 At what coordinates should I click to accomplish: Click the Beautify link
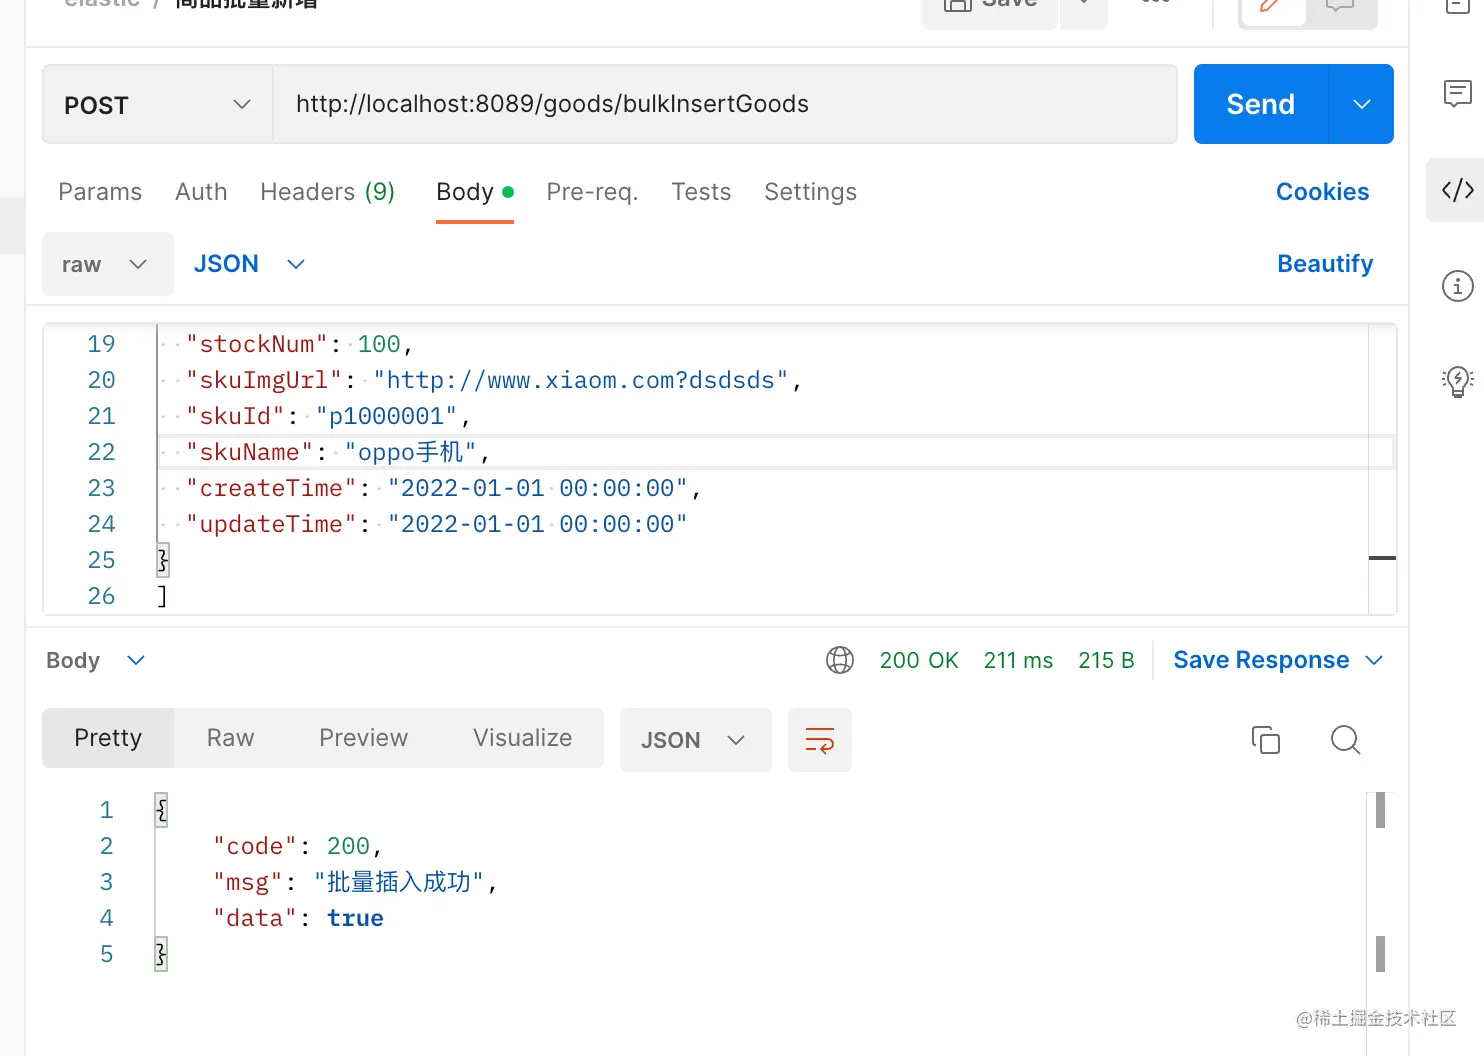pos(1325,264)
